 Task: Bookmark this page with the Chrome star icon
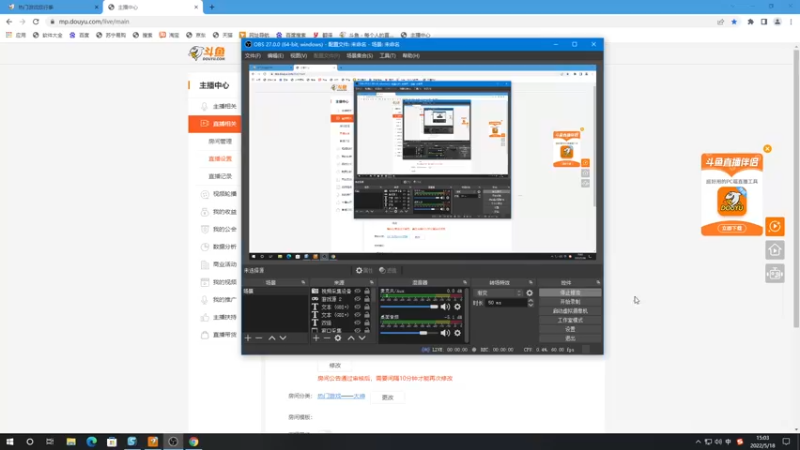[x=734, y=21]
